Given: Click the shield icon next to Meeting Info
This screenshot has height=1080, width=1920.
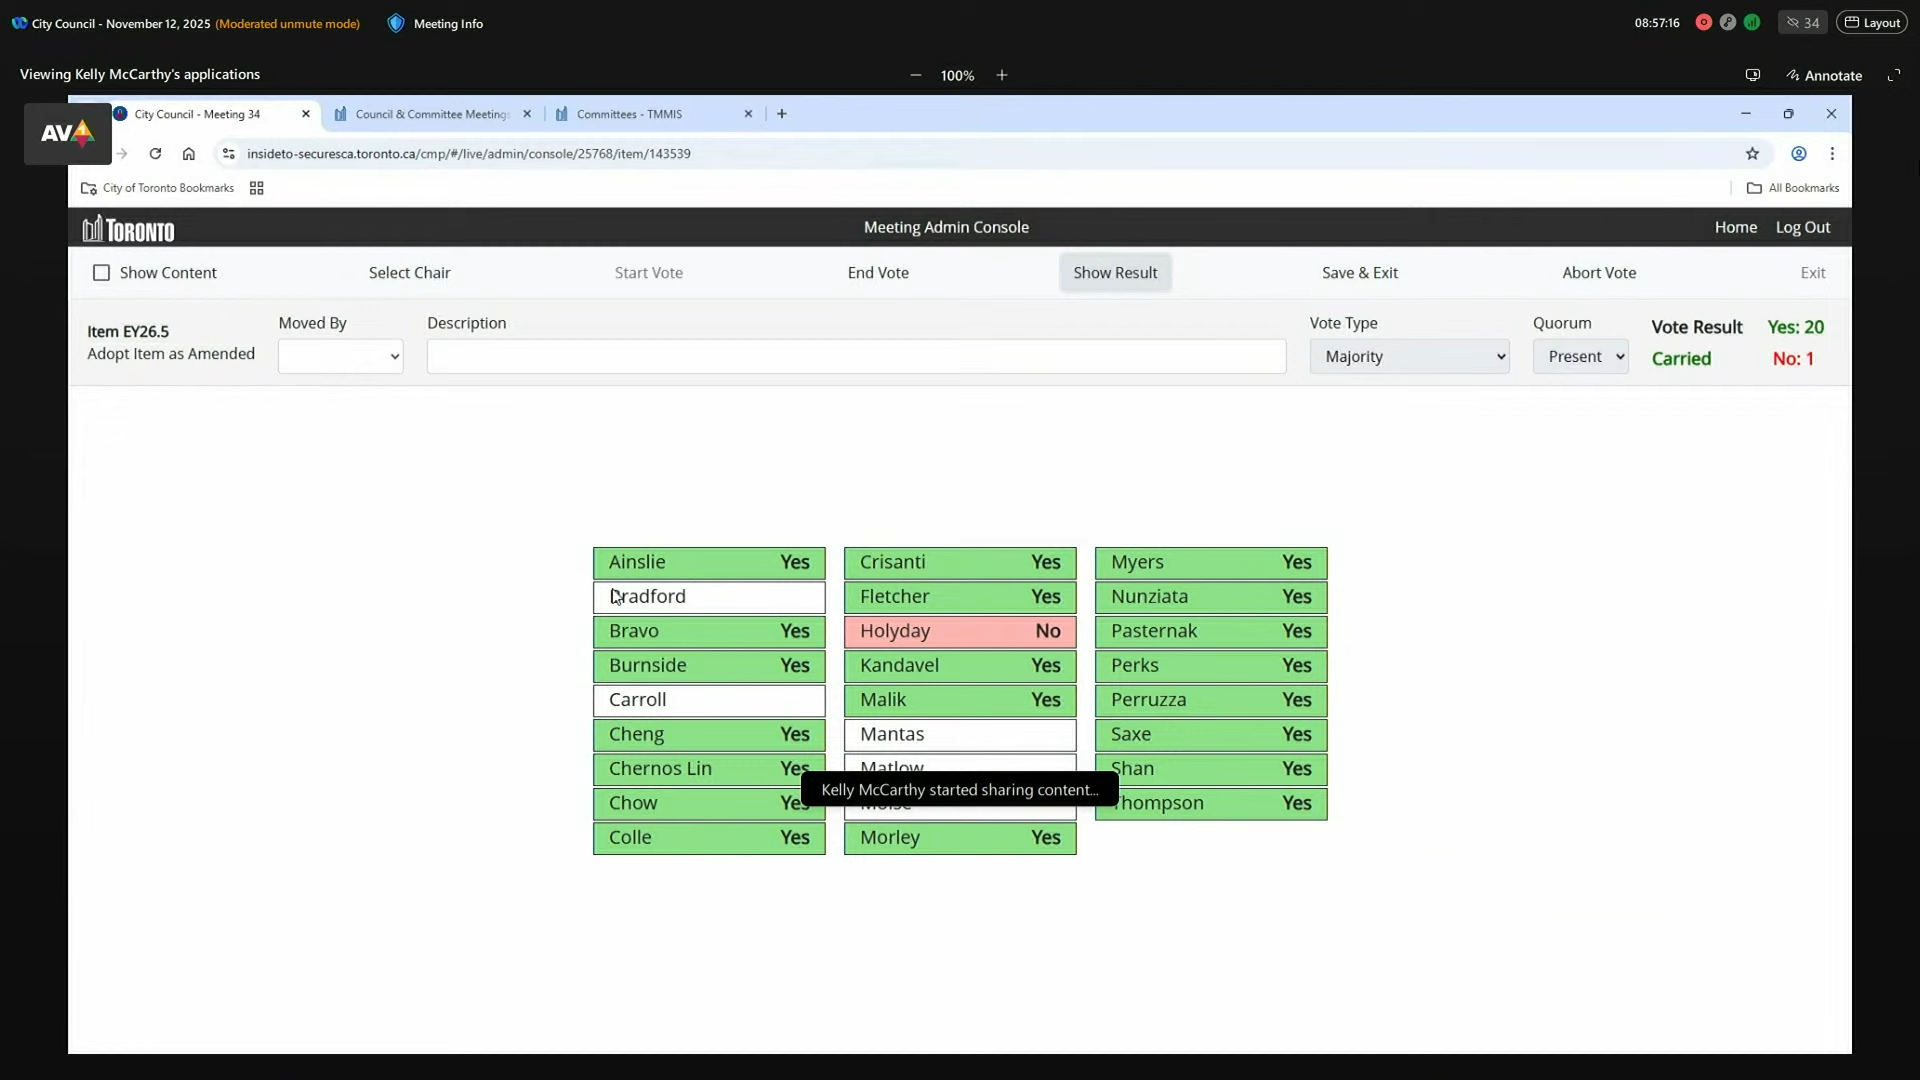Looking at the screenshot, I should pos(397,23).
